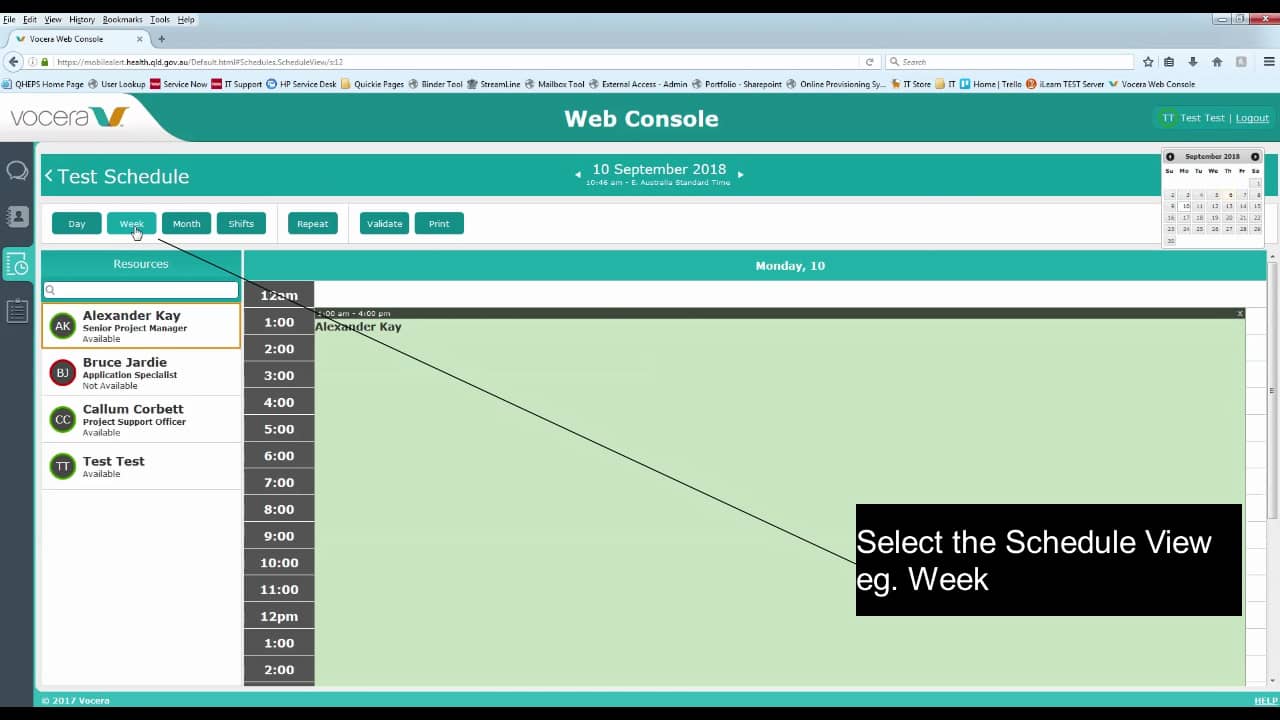This screenshot has width=1280, height=720.
Task: Open the File menu
Action: click(x=9, y=19)
